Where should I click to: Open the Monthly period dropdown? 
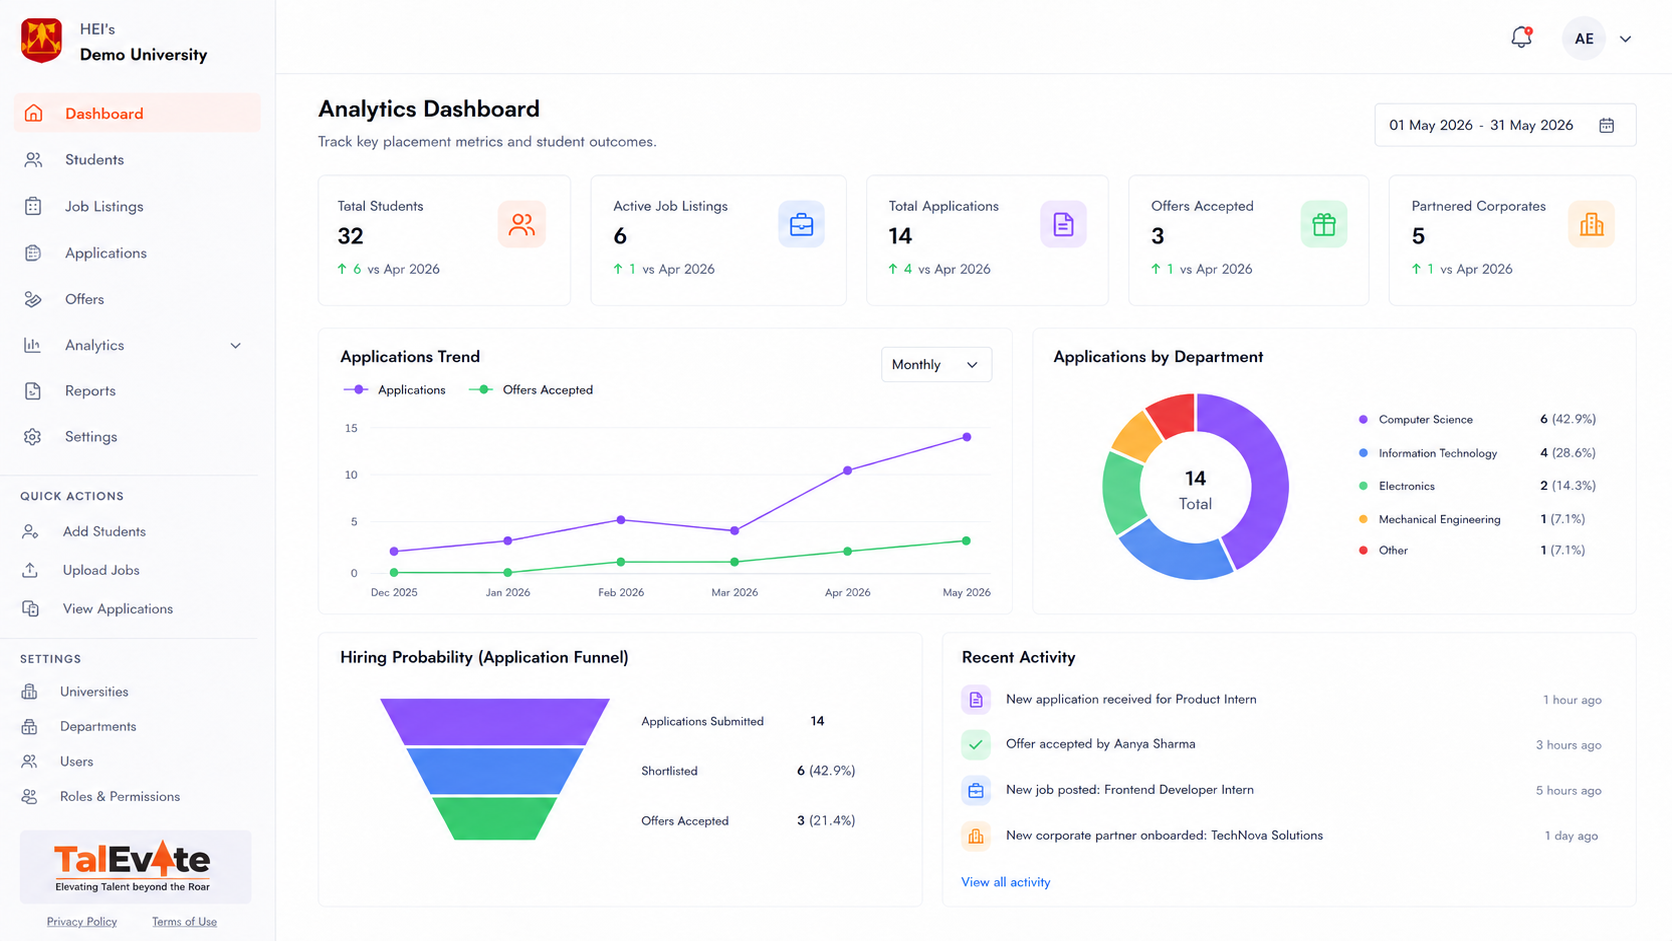936,365
